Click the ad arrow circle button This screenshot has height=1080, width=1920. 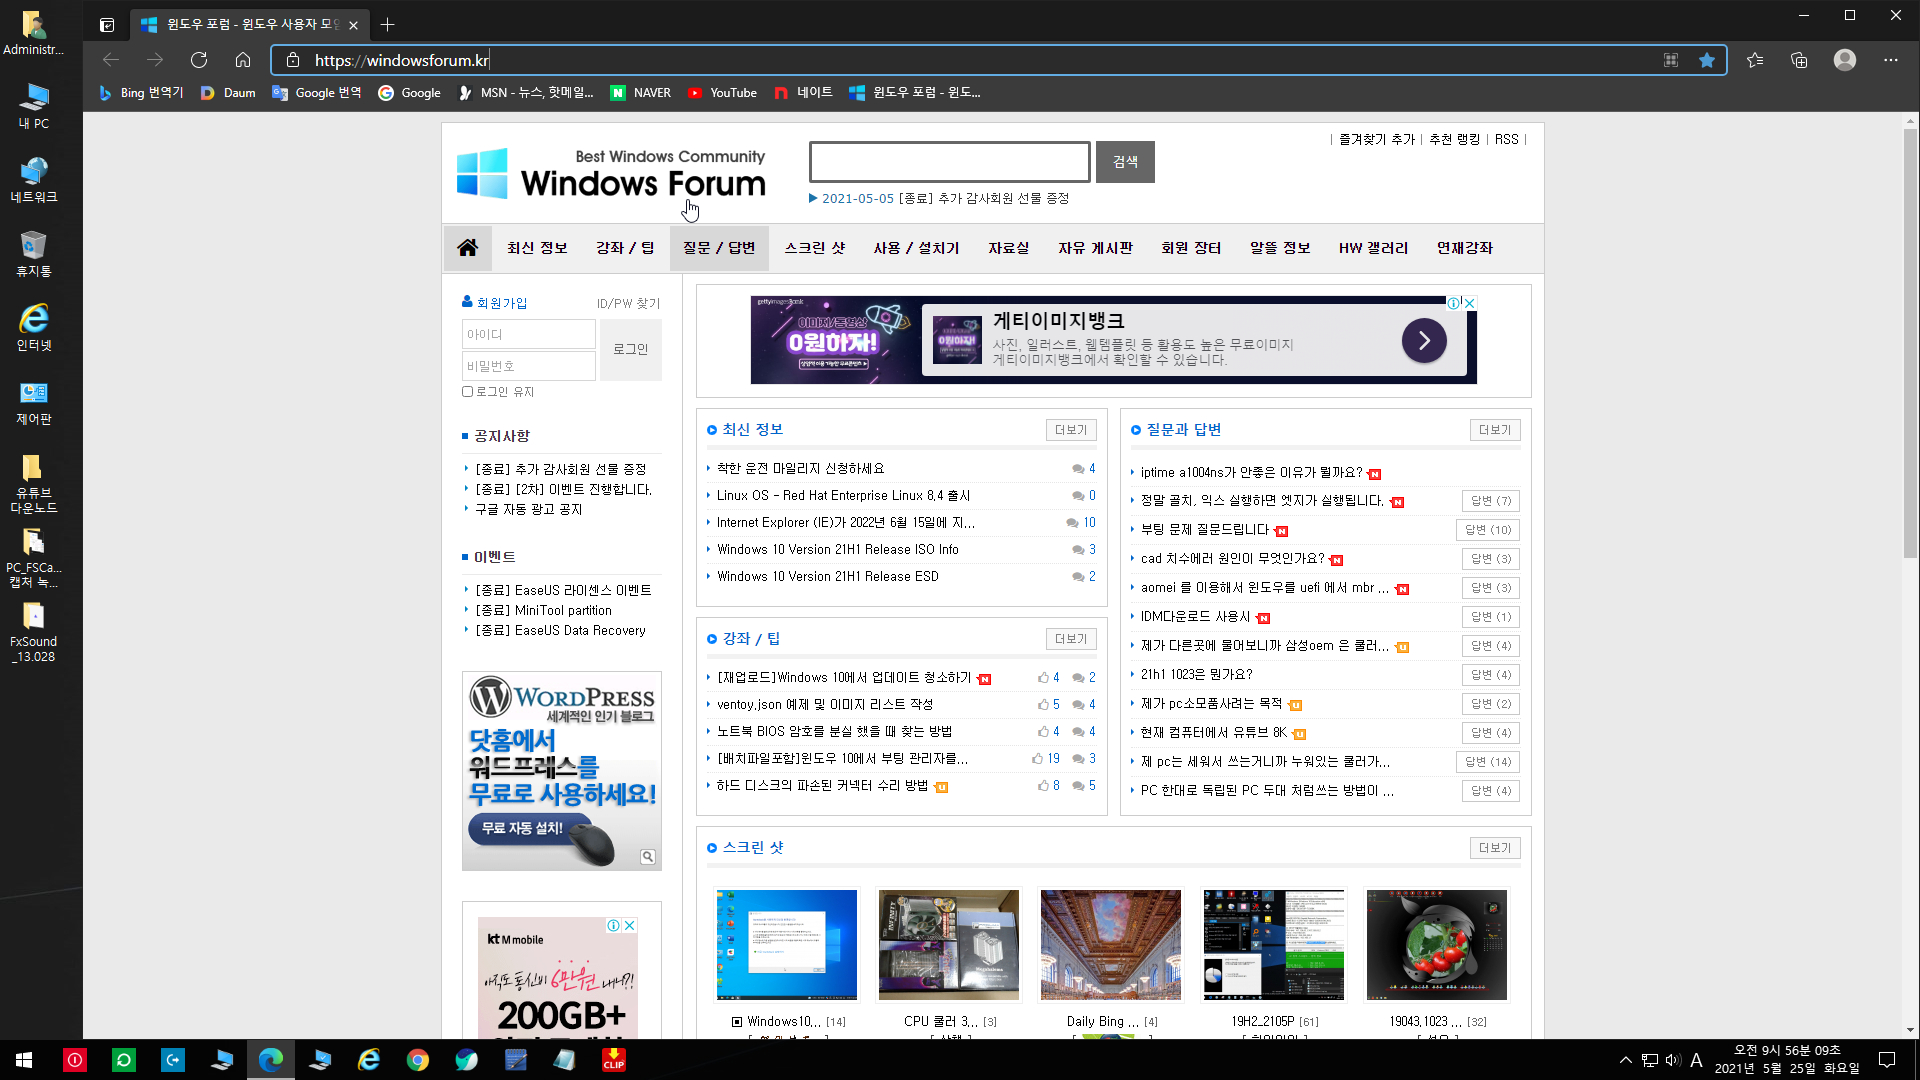tap(1423, 341)
